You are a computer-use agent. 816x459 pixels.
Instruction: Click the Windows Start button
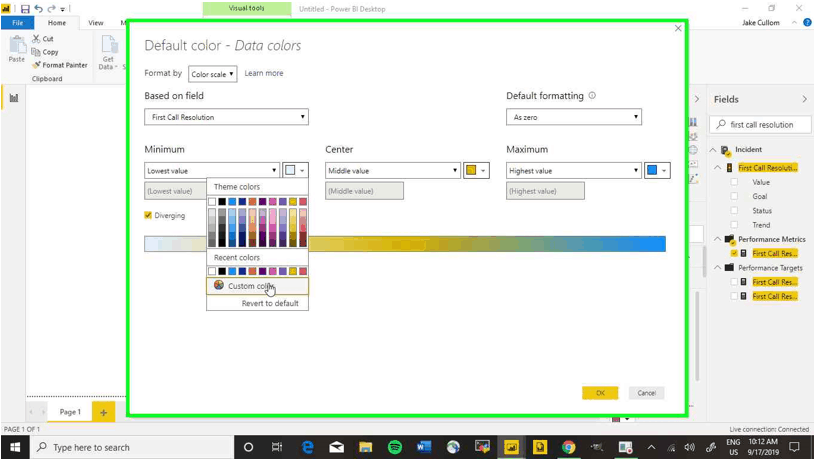pyautogui.click(x=15, y=447)
